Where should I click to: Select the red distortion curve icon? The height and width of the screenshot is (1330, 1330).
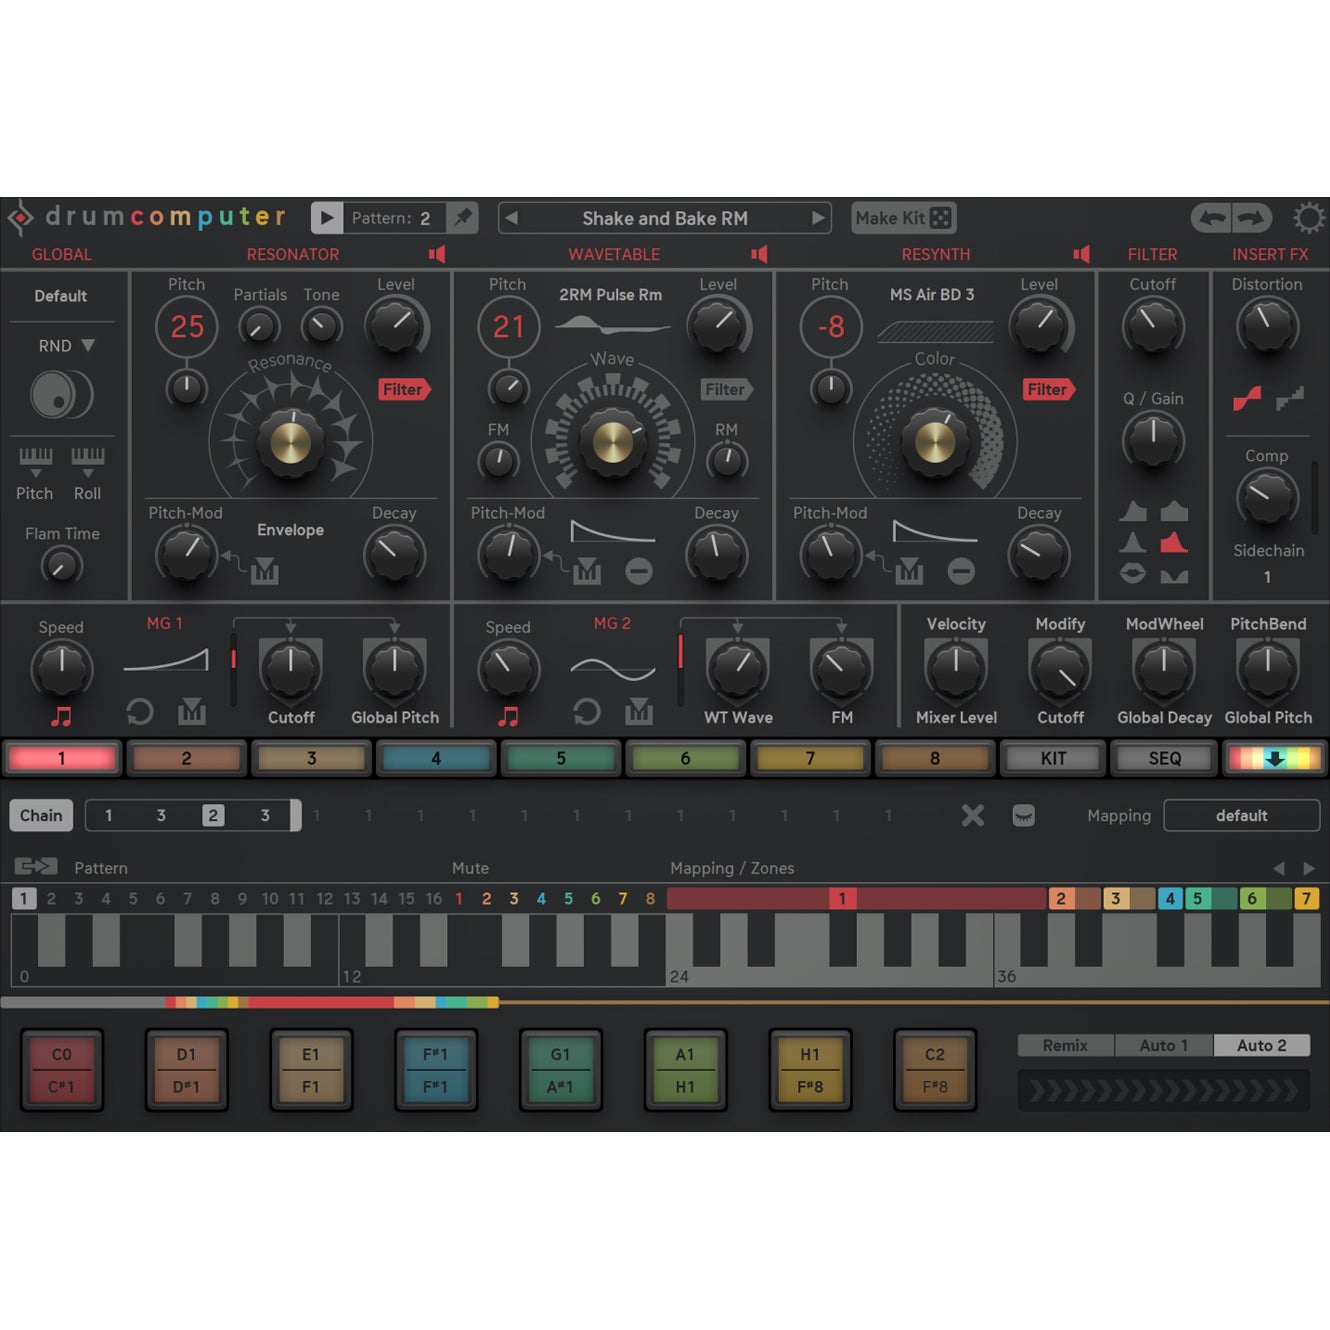[1246, 398]
